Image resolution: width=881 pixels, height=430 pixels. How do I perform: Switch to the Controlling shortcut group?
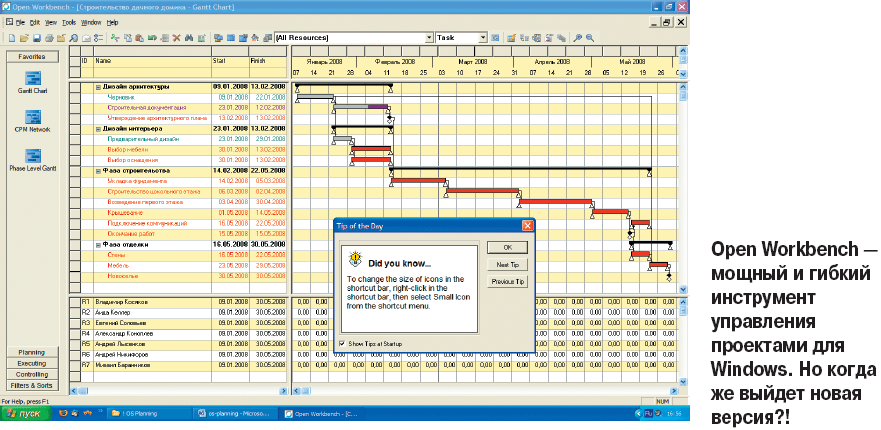[32, 374]
